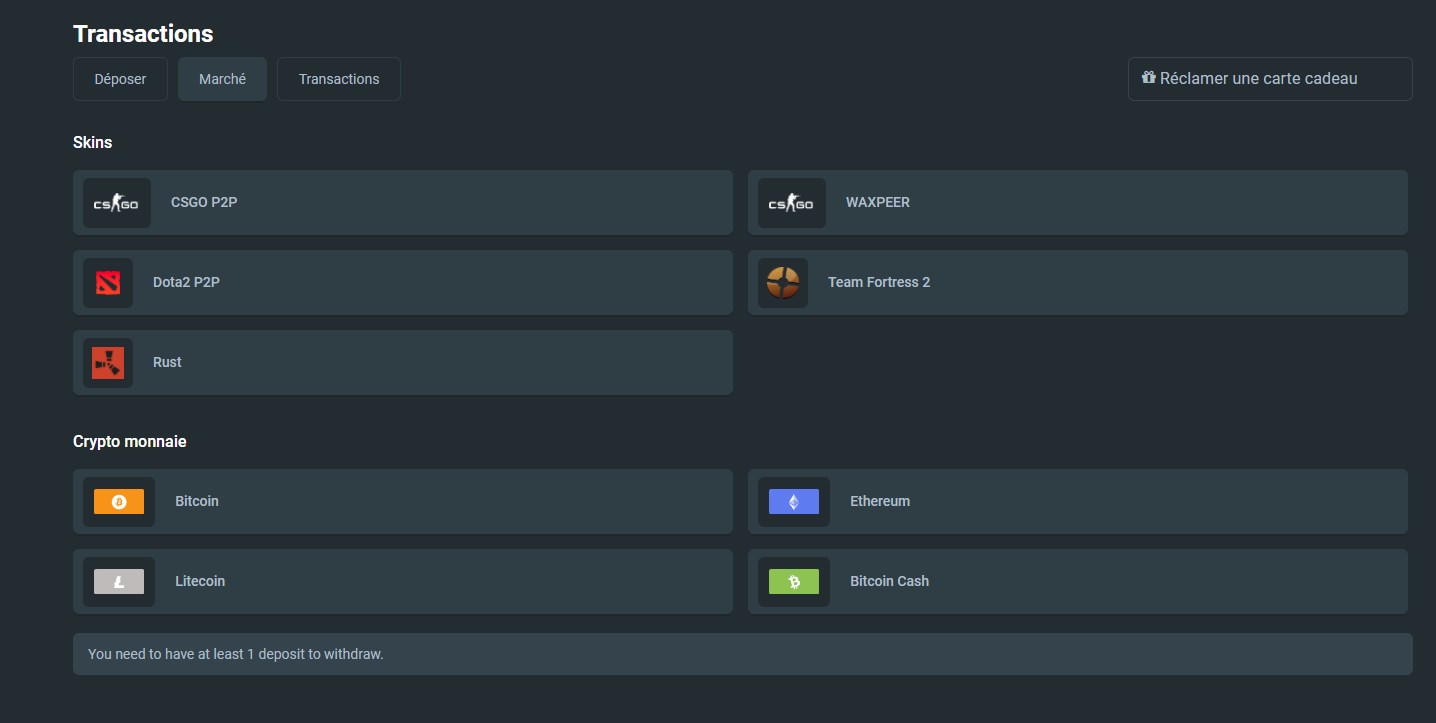
Task: Click the gift icon in the claim button
Action: 1148,78
